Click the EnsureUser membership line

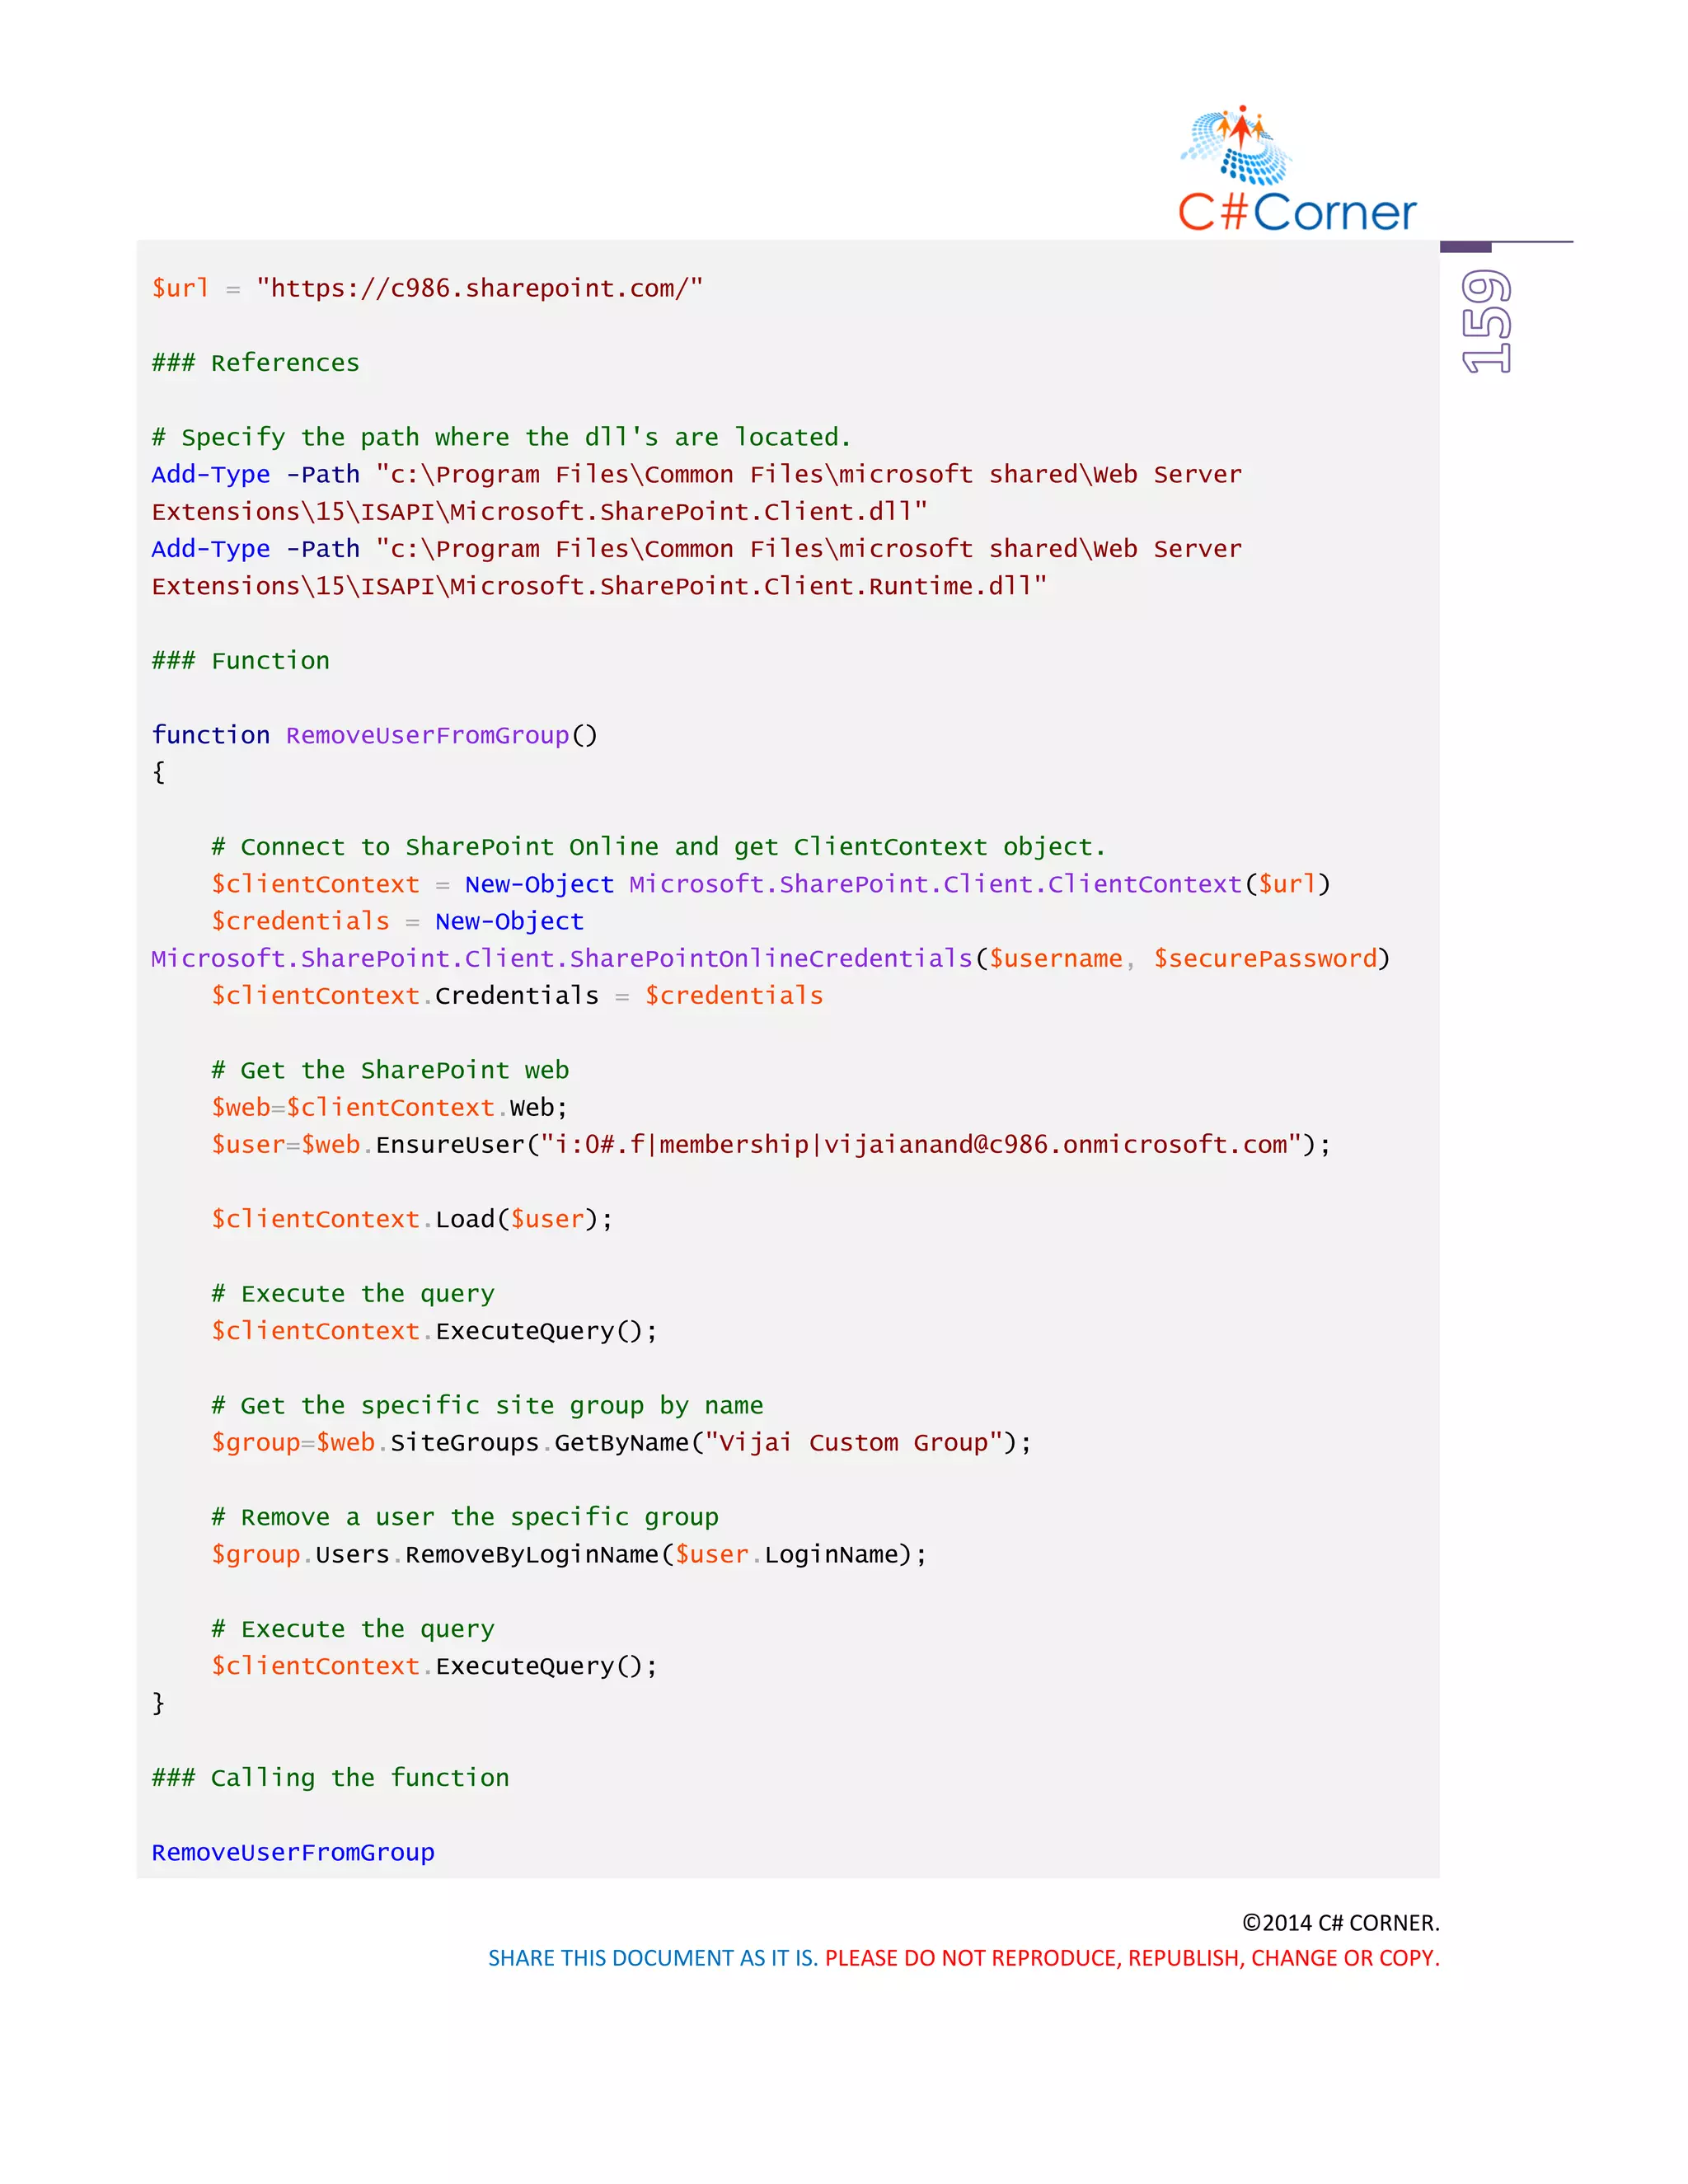[x=771, y=1144]
